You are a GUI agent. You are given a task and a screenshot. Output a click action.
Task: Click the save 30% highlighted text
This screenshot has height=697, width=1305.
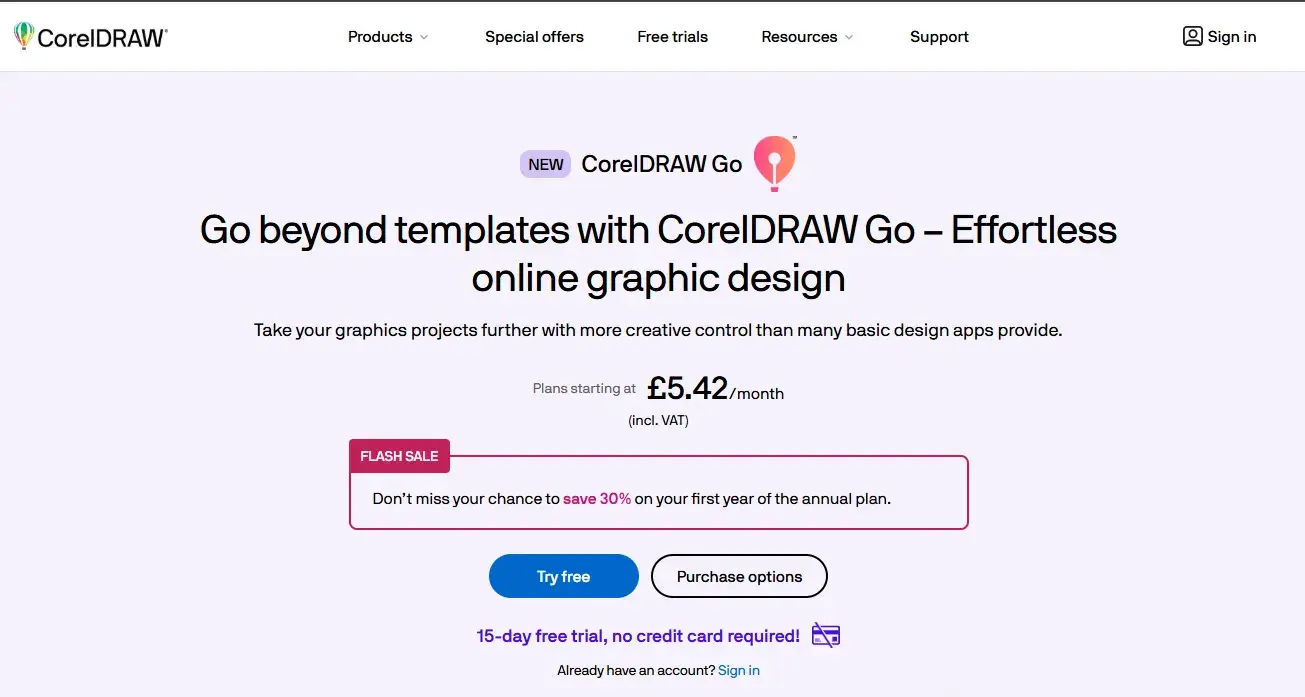[597, 498]
